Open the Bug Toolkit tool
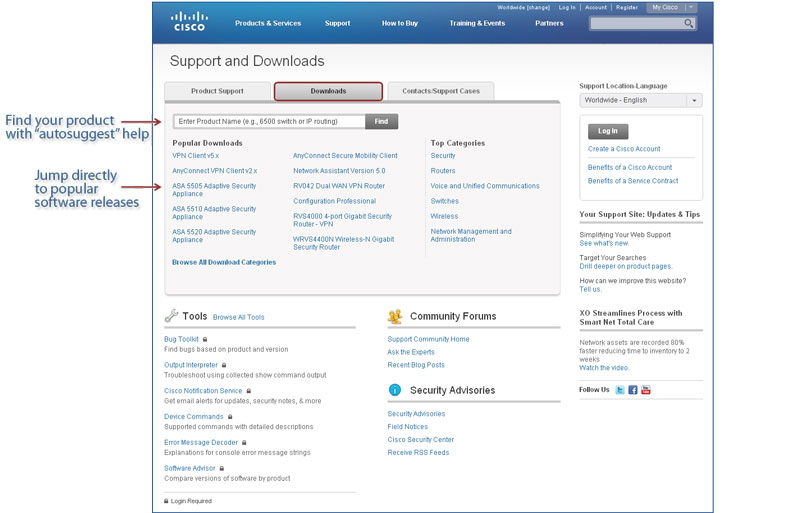This screenshot has height=513, width=800. tap(181, 339)
